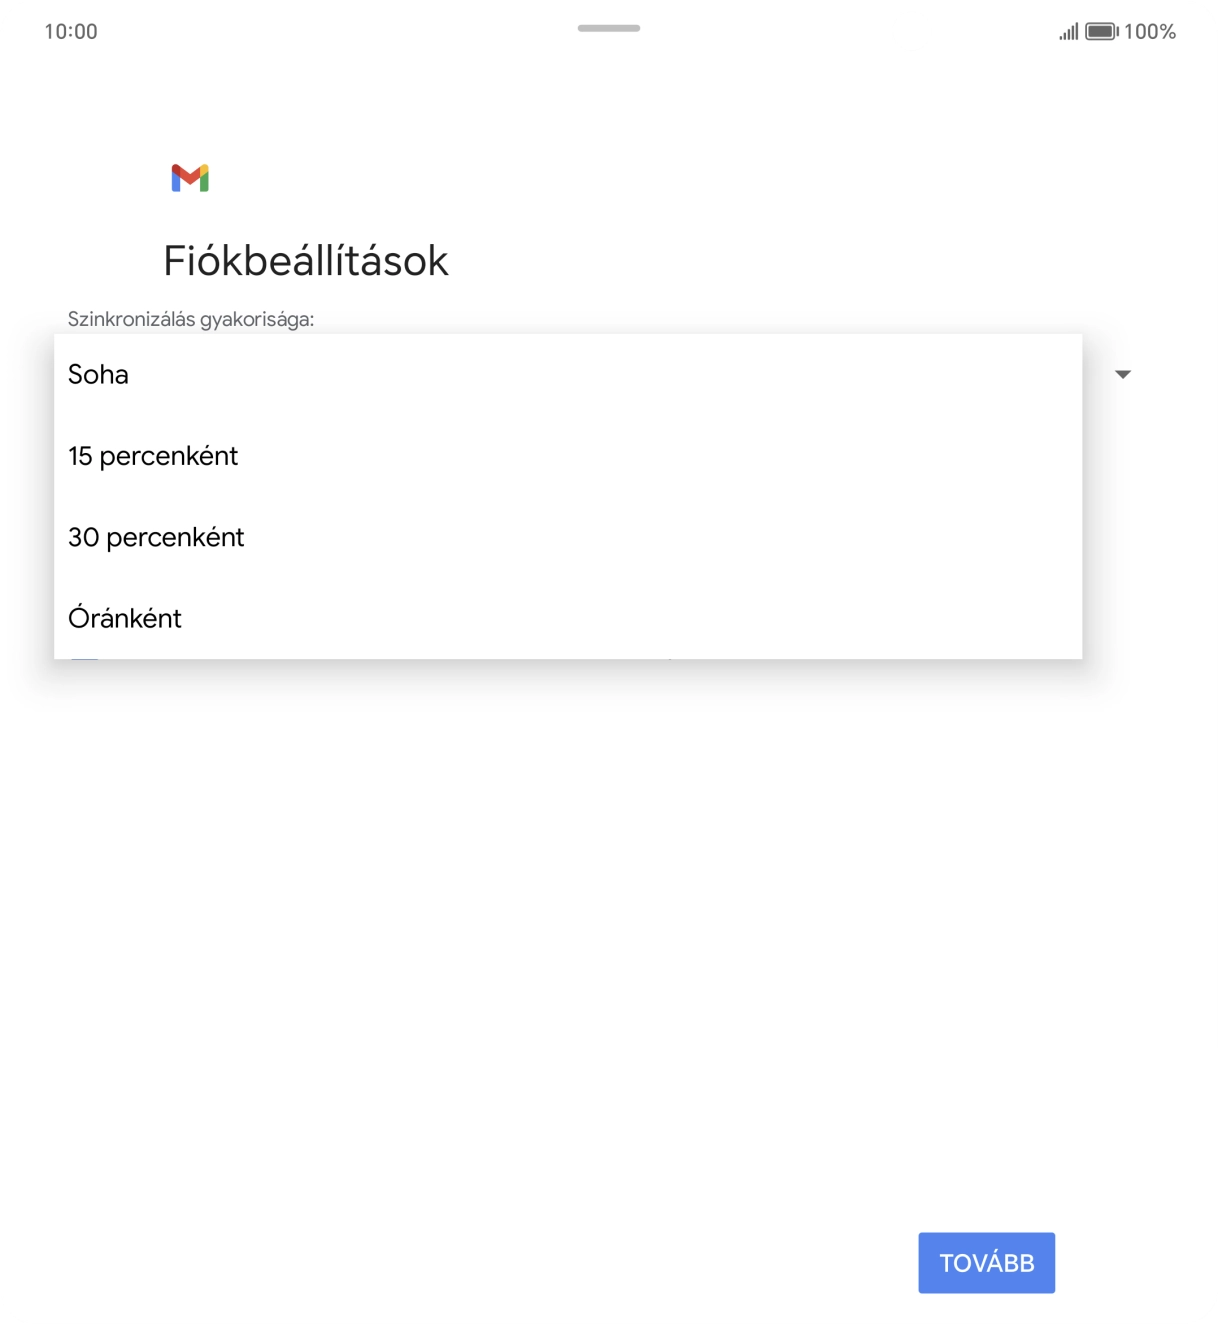The image size is (1218, 1324).
Task: Click the signal strength indicator
Action: (x=1066, y=31)
